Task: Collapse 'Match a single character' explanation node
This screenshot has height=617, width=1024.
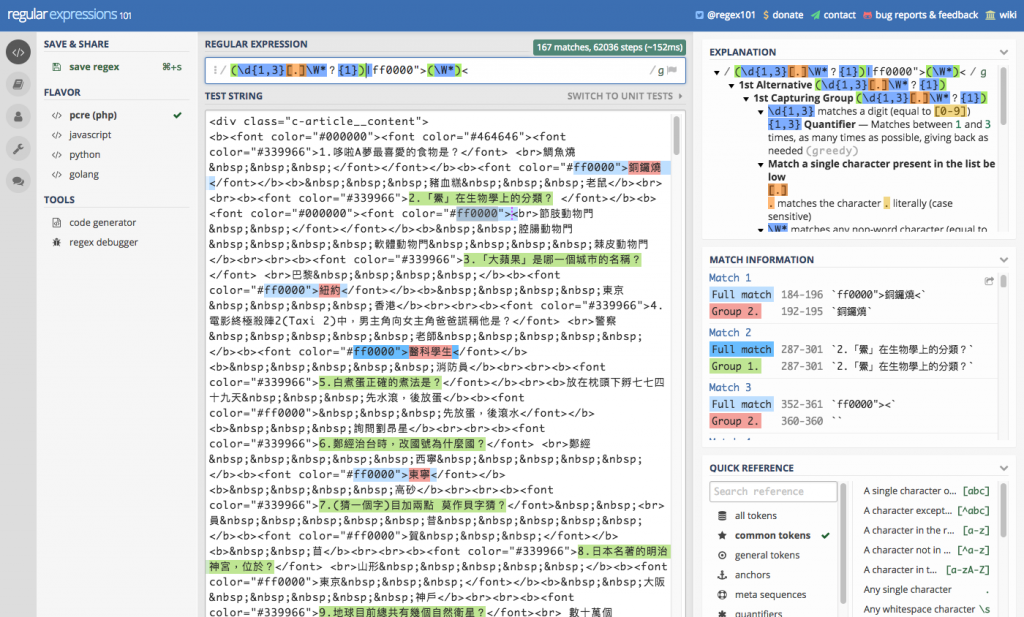Action: tap(761, 165)
